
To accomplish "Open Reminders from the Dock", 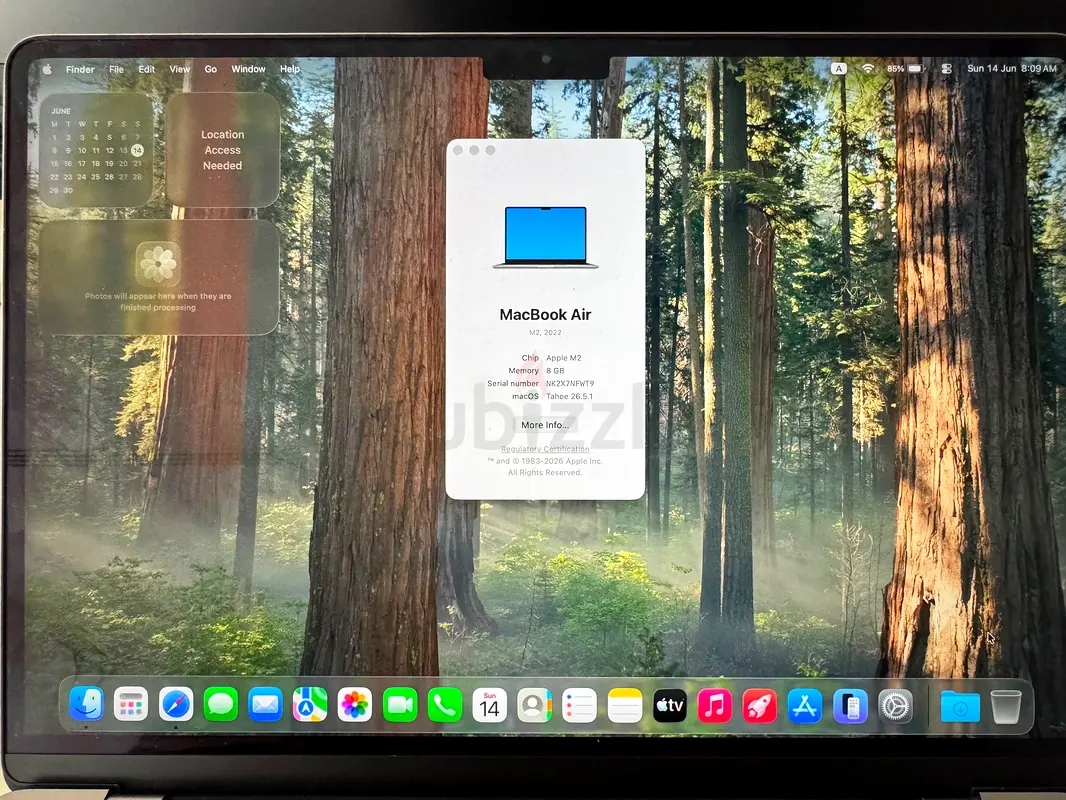I will [579, 706].
